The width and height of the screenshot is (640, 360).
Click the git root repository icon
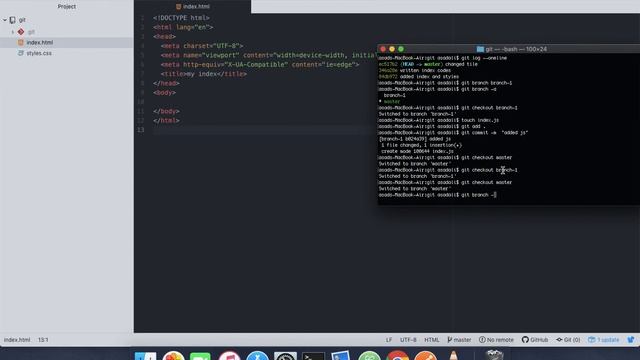(13, 20)
